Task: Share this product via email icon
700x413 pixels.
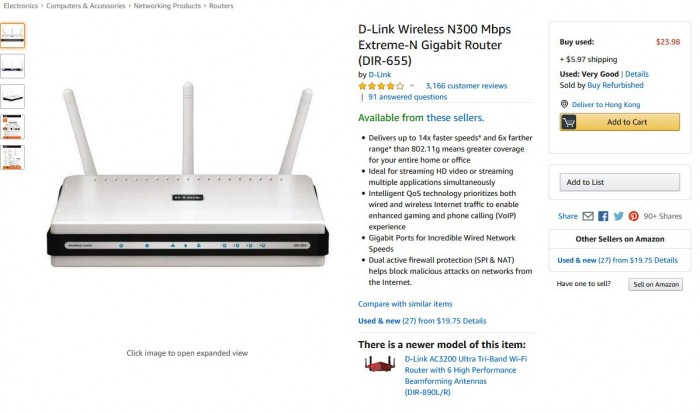Action: click(588, 216)
